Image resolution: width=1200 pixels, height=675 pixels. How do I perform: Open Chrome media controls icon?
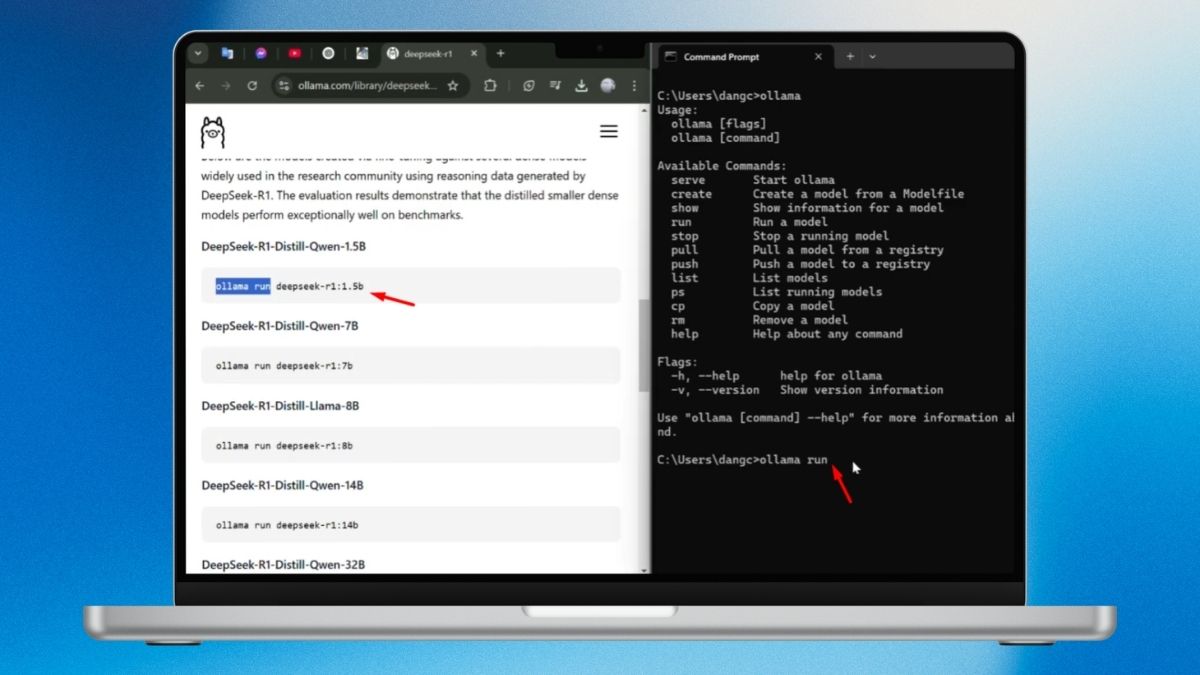coord(555,86)
